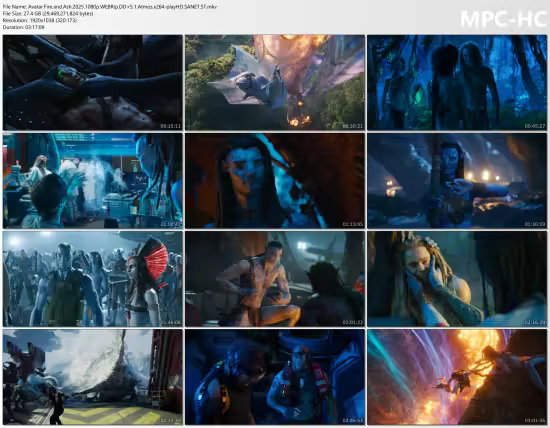This screenshot has width=550, height=428.
Task: Click the 02:16:29 timestamp label
Action: click(x=535, y=322)
